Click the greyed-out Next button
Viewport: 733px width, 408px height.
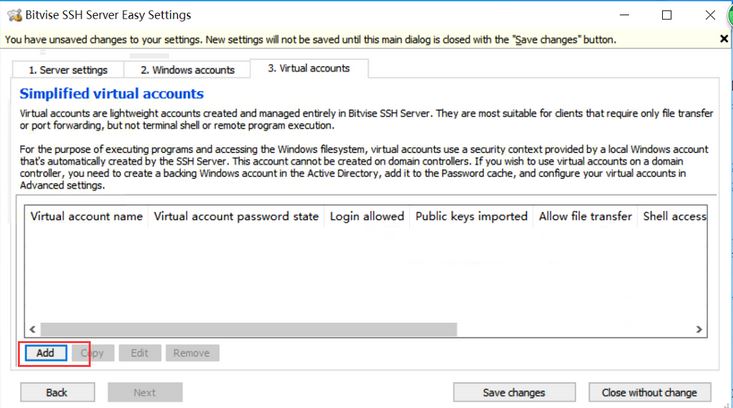click(x=145, y=392)
